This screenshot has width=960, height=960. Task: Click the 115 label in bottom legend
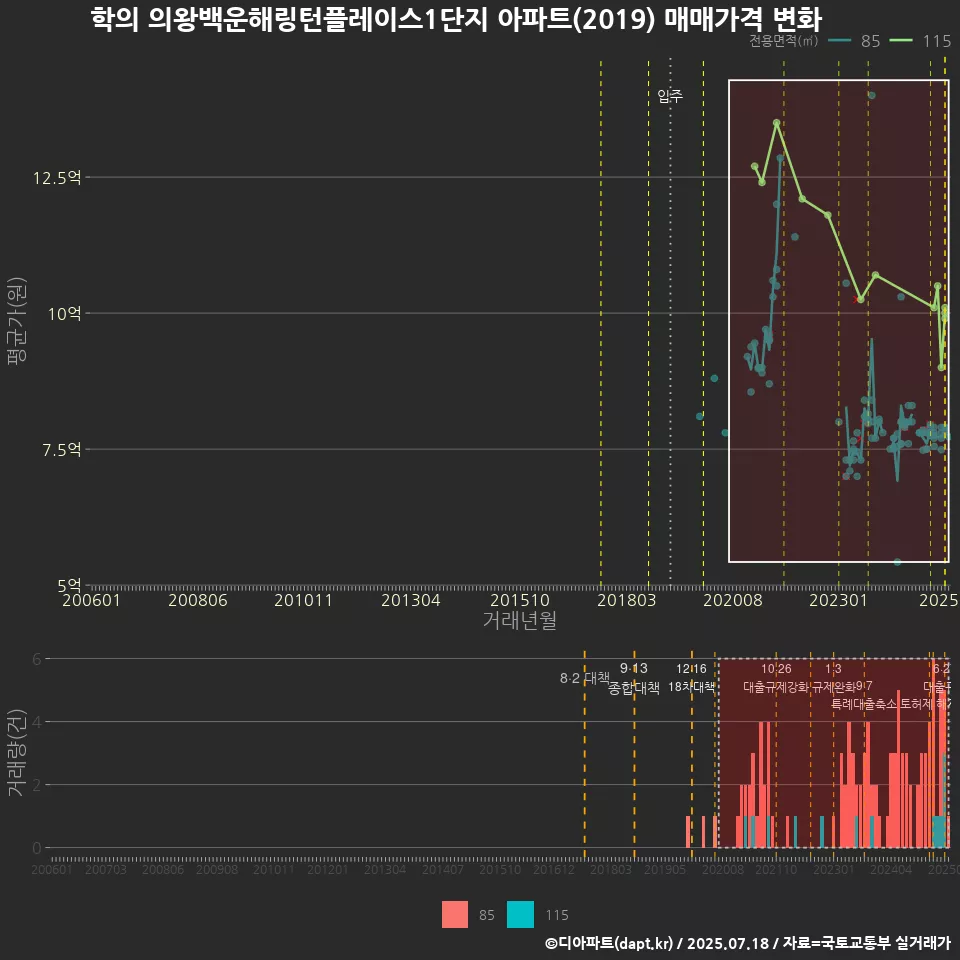tap(557, 915)
